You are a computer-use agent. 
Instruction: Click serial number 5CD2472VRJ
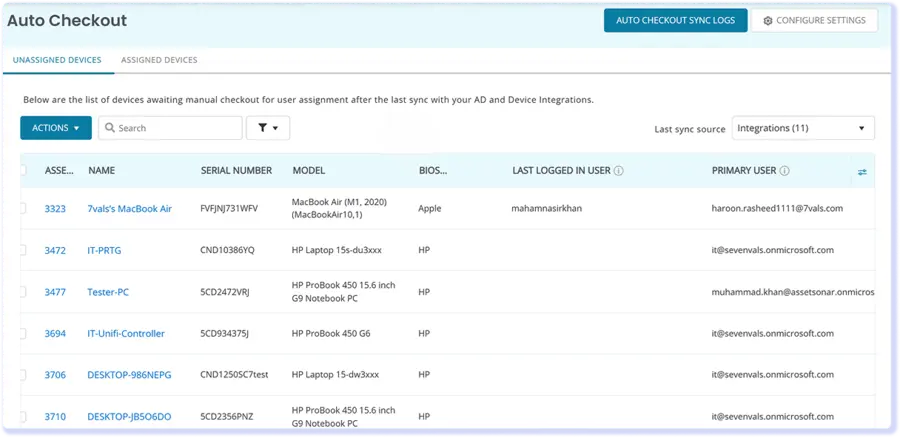click(224, 292)
